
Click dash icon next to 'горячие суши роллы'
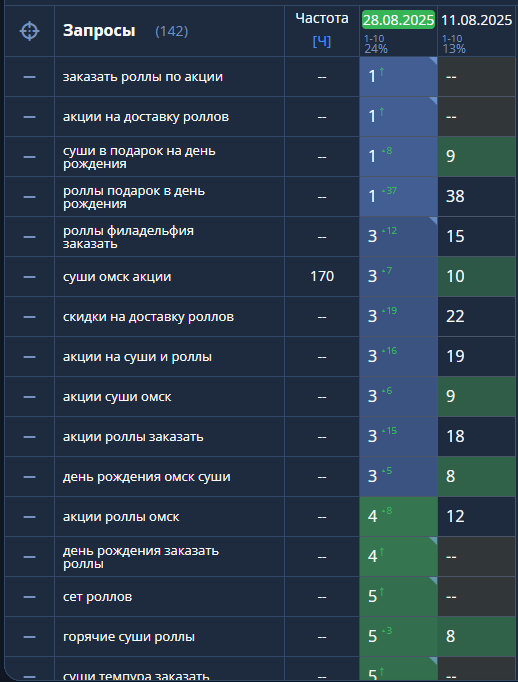[x=30, y=637]
